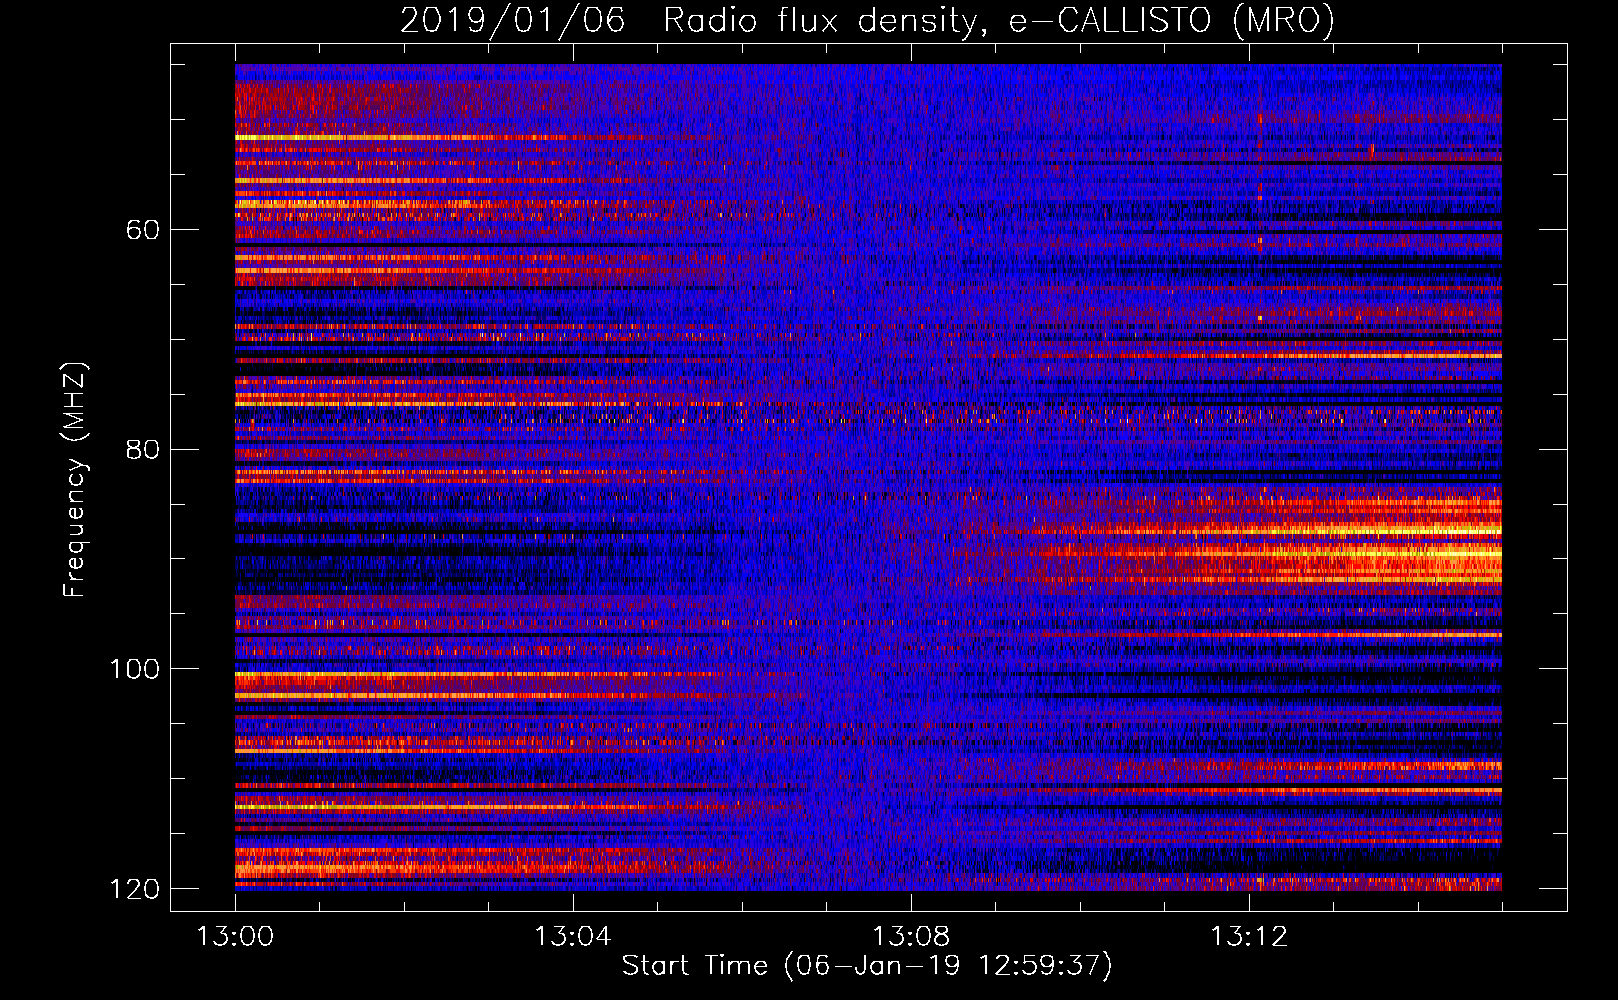Click the 13:04 time tick label
Viewport: 1618px width, 1000px height.
click(572, 937)
